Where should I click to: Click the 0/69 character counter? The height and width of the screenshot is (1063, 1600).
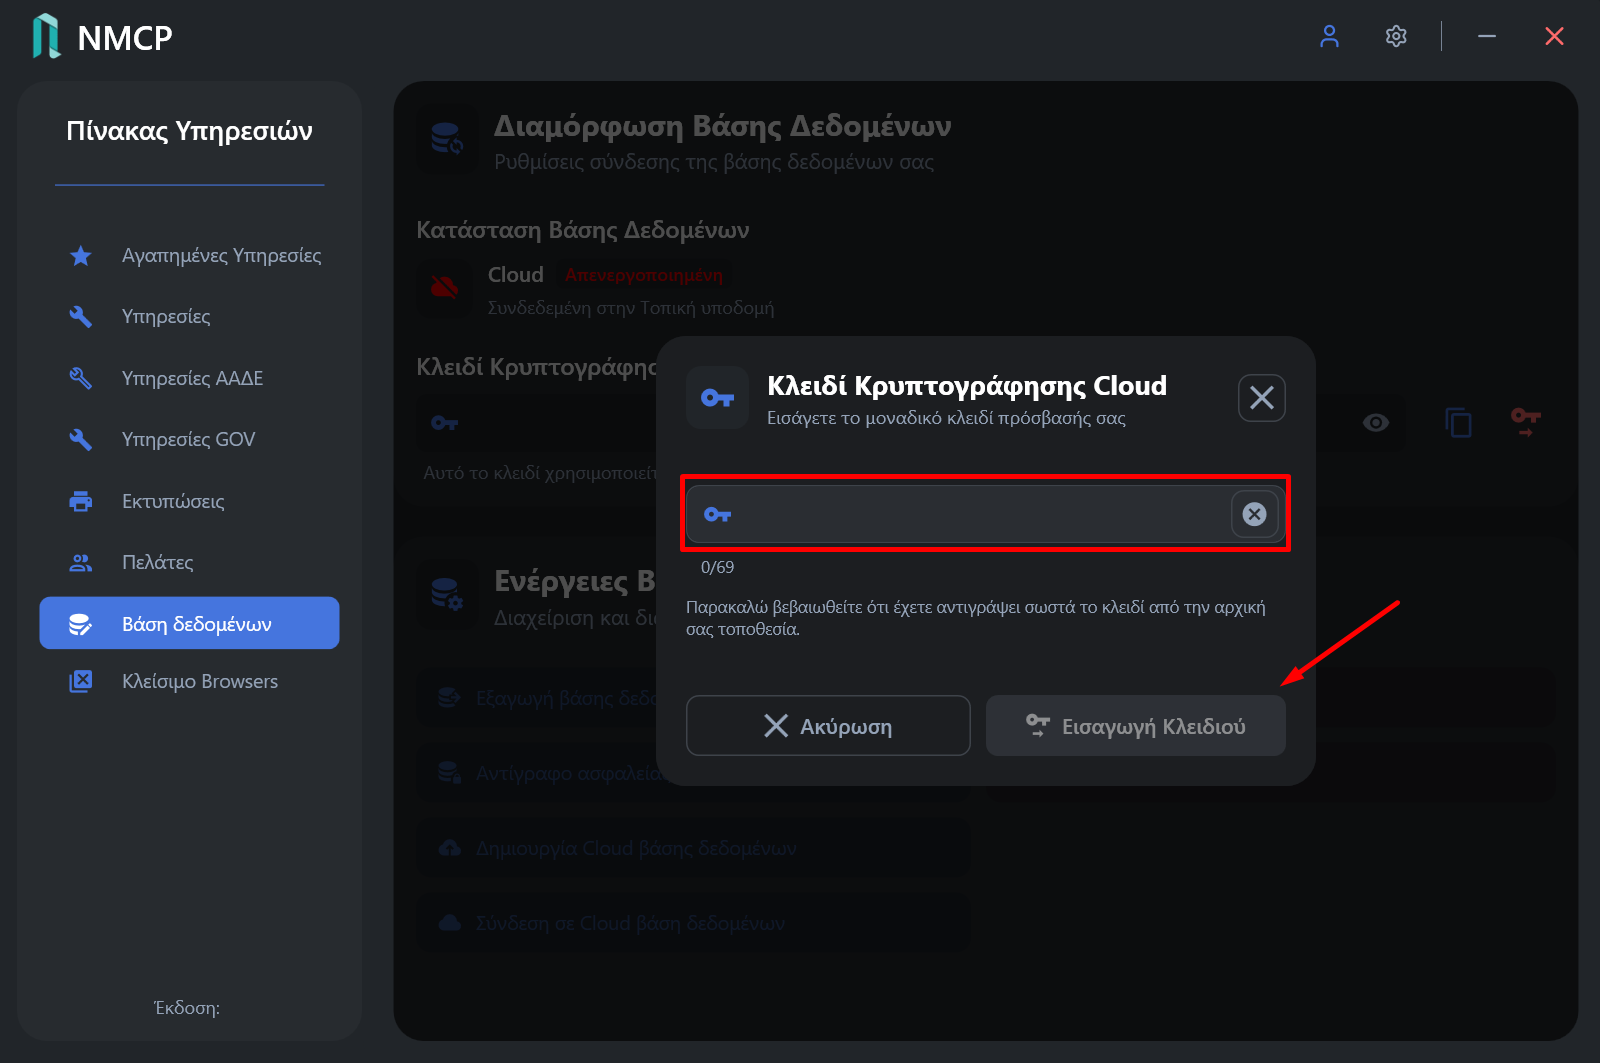718,567
